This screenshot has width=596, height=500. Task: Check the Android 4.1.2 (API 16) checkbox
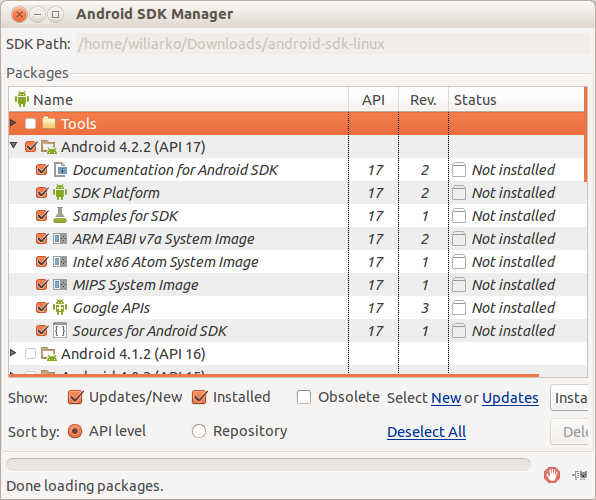(30, 354)
